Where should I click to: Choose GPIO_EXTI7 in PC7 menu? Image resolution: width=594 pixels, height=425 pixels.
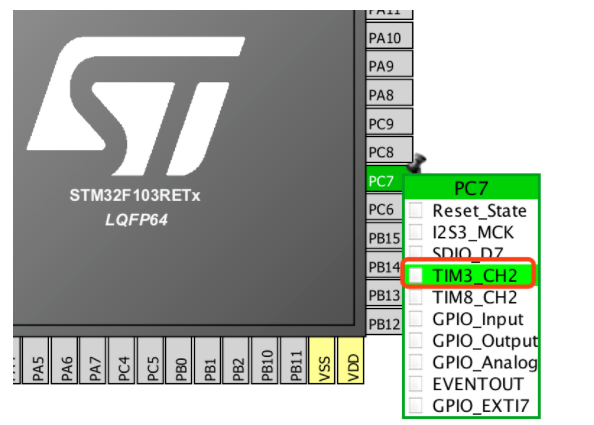click(x=471, y=405)
